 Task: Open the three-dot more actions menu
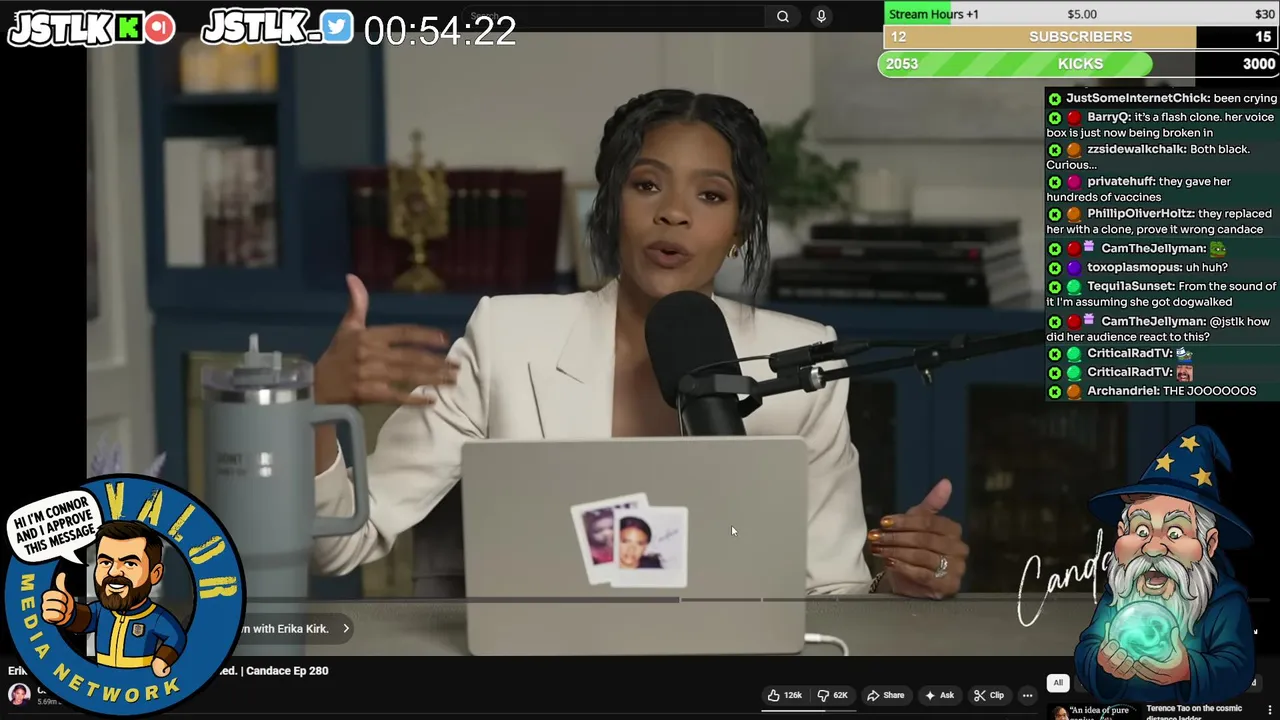(x=1027, y=695)
